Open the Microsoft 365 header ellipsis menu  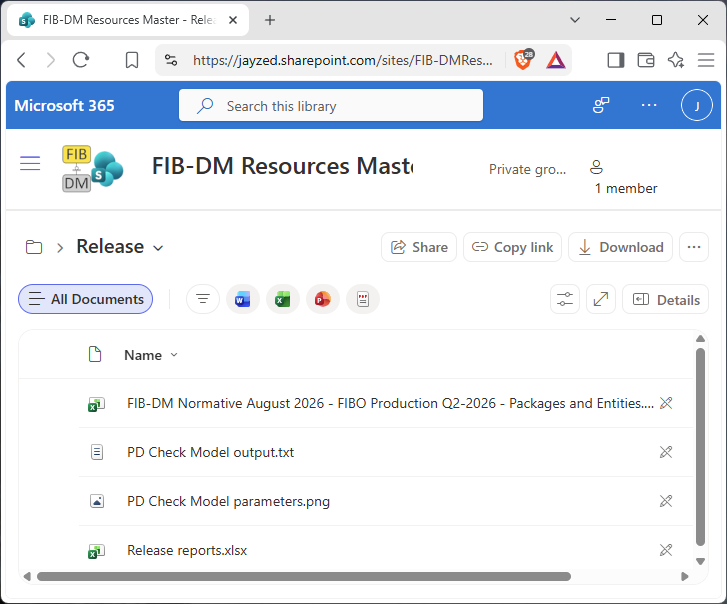pyautogui.click(x=649, y=105)
